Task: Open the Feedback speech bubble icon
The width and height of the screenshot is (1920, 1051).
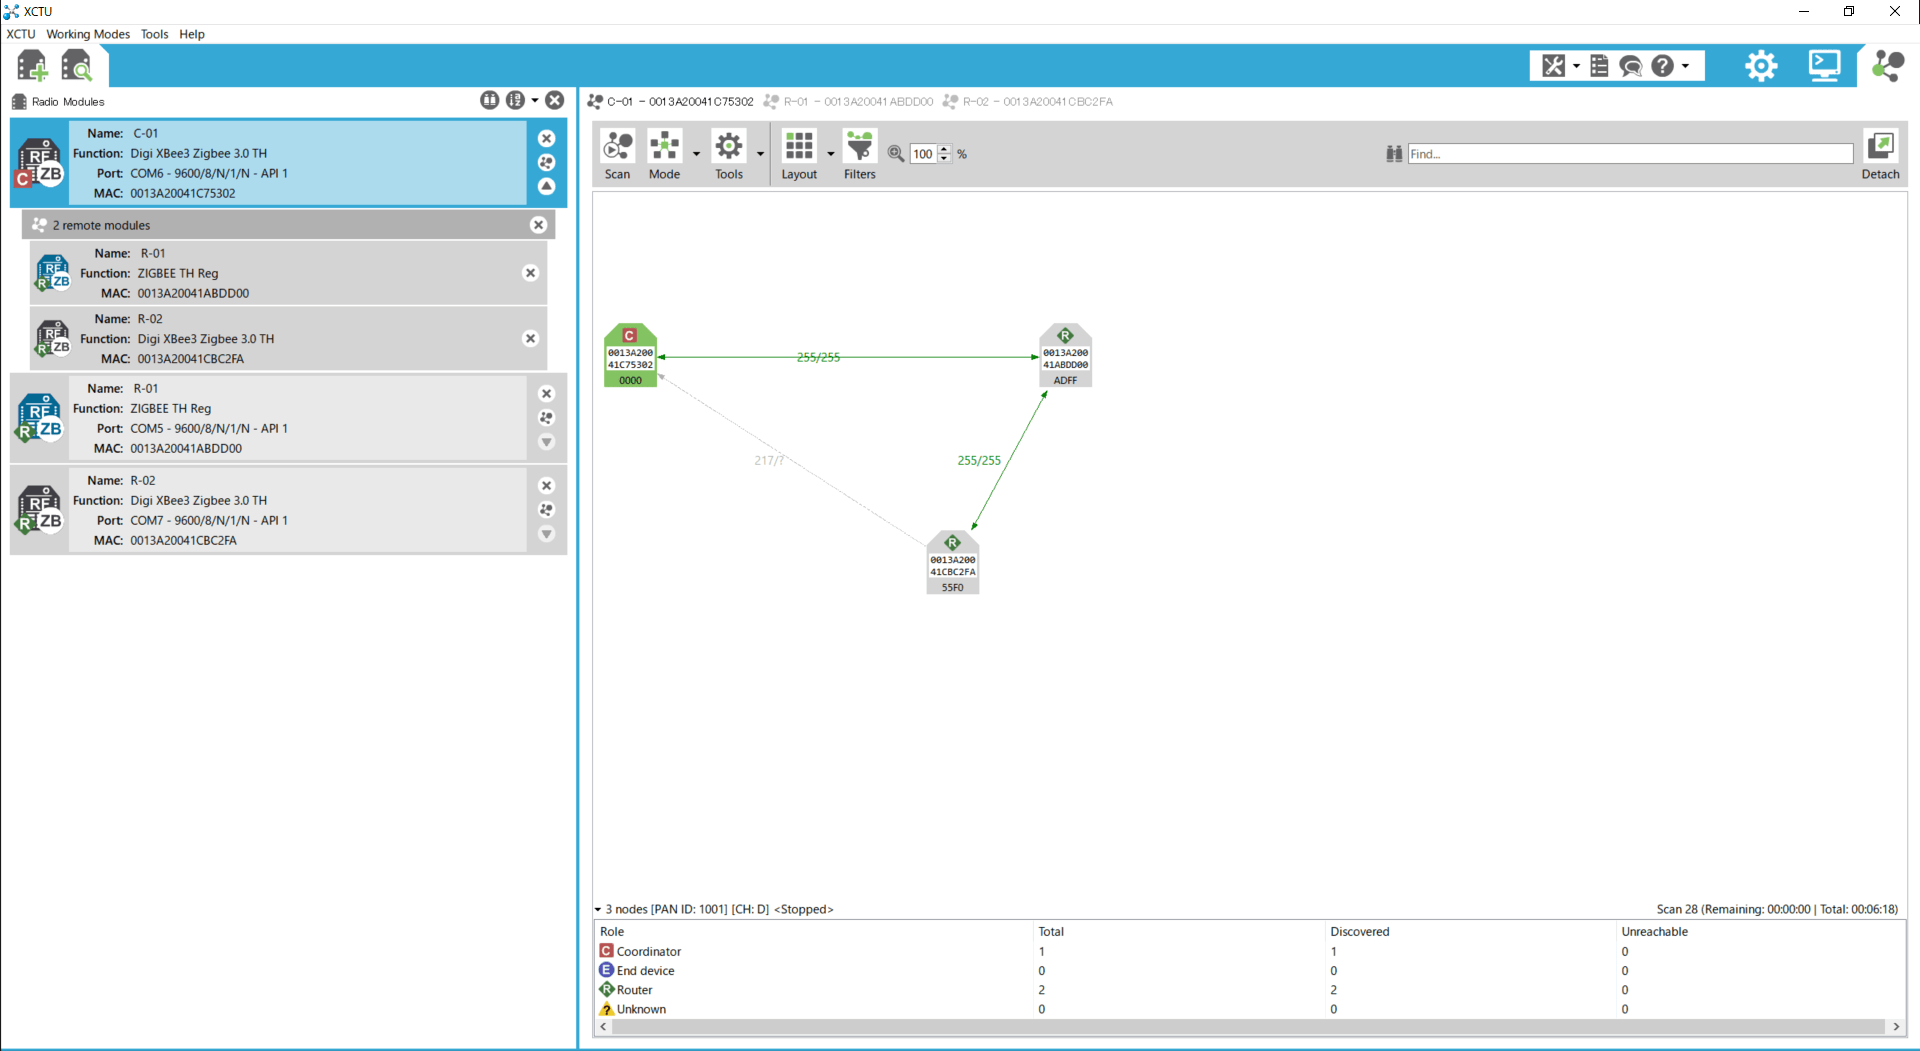Action: (x=1631, y=67)
